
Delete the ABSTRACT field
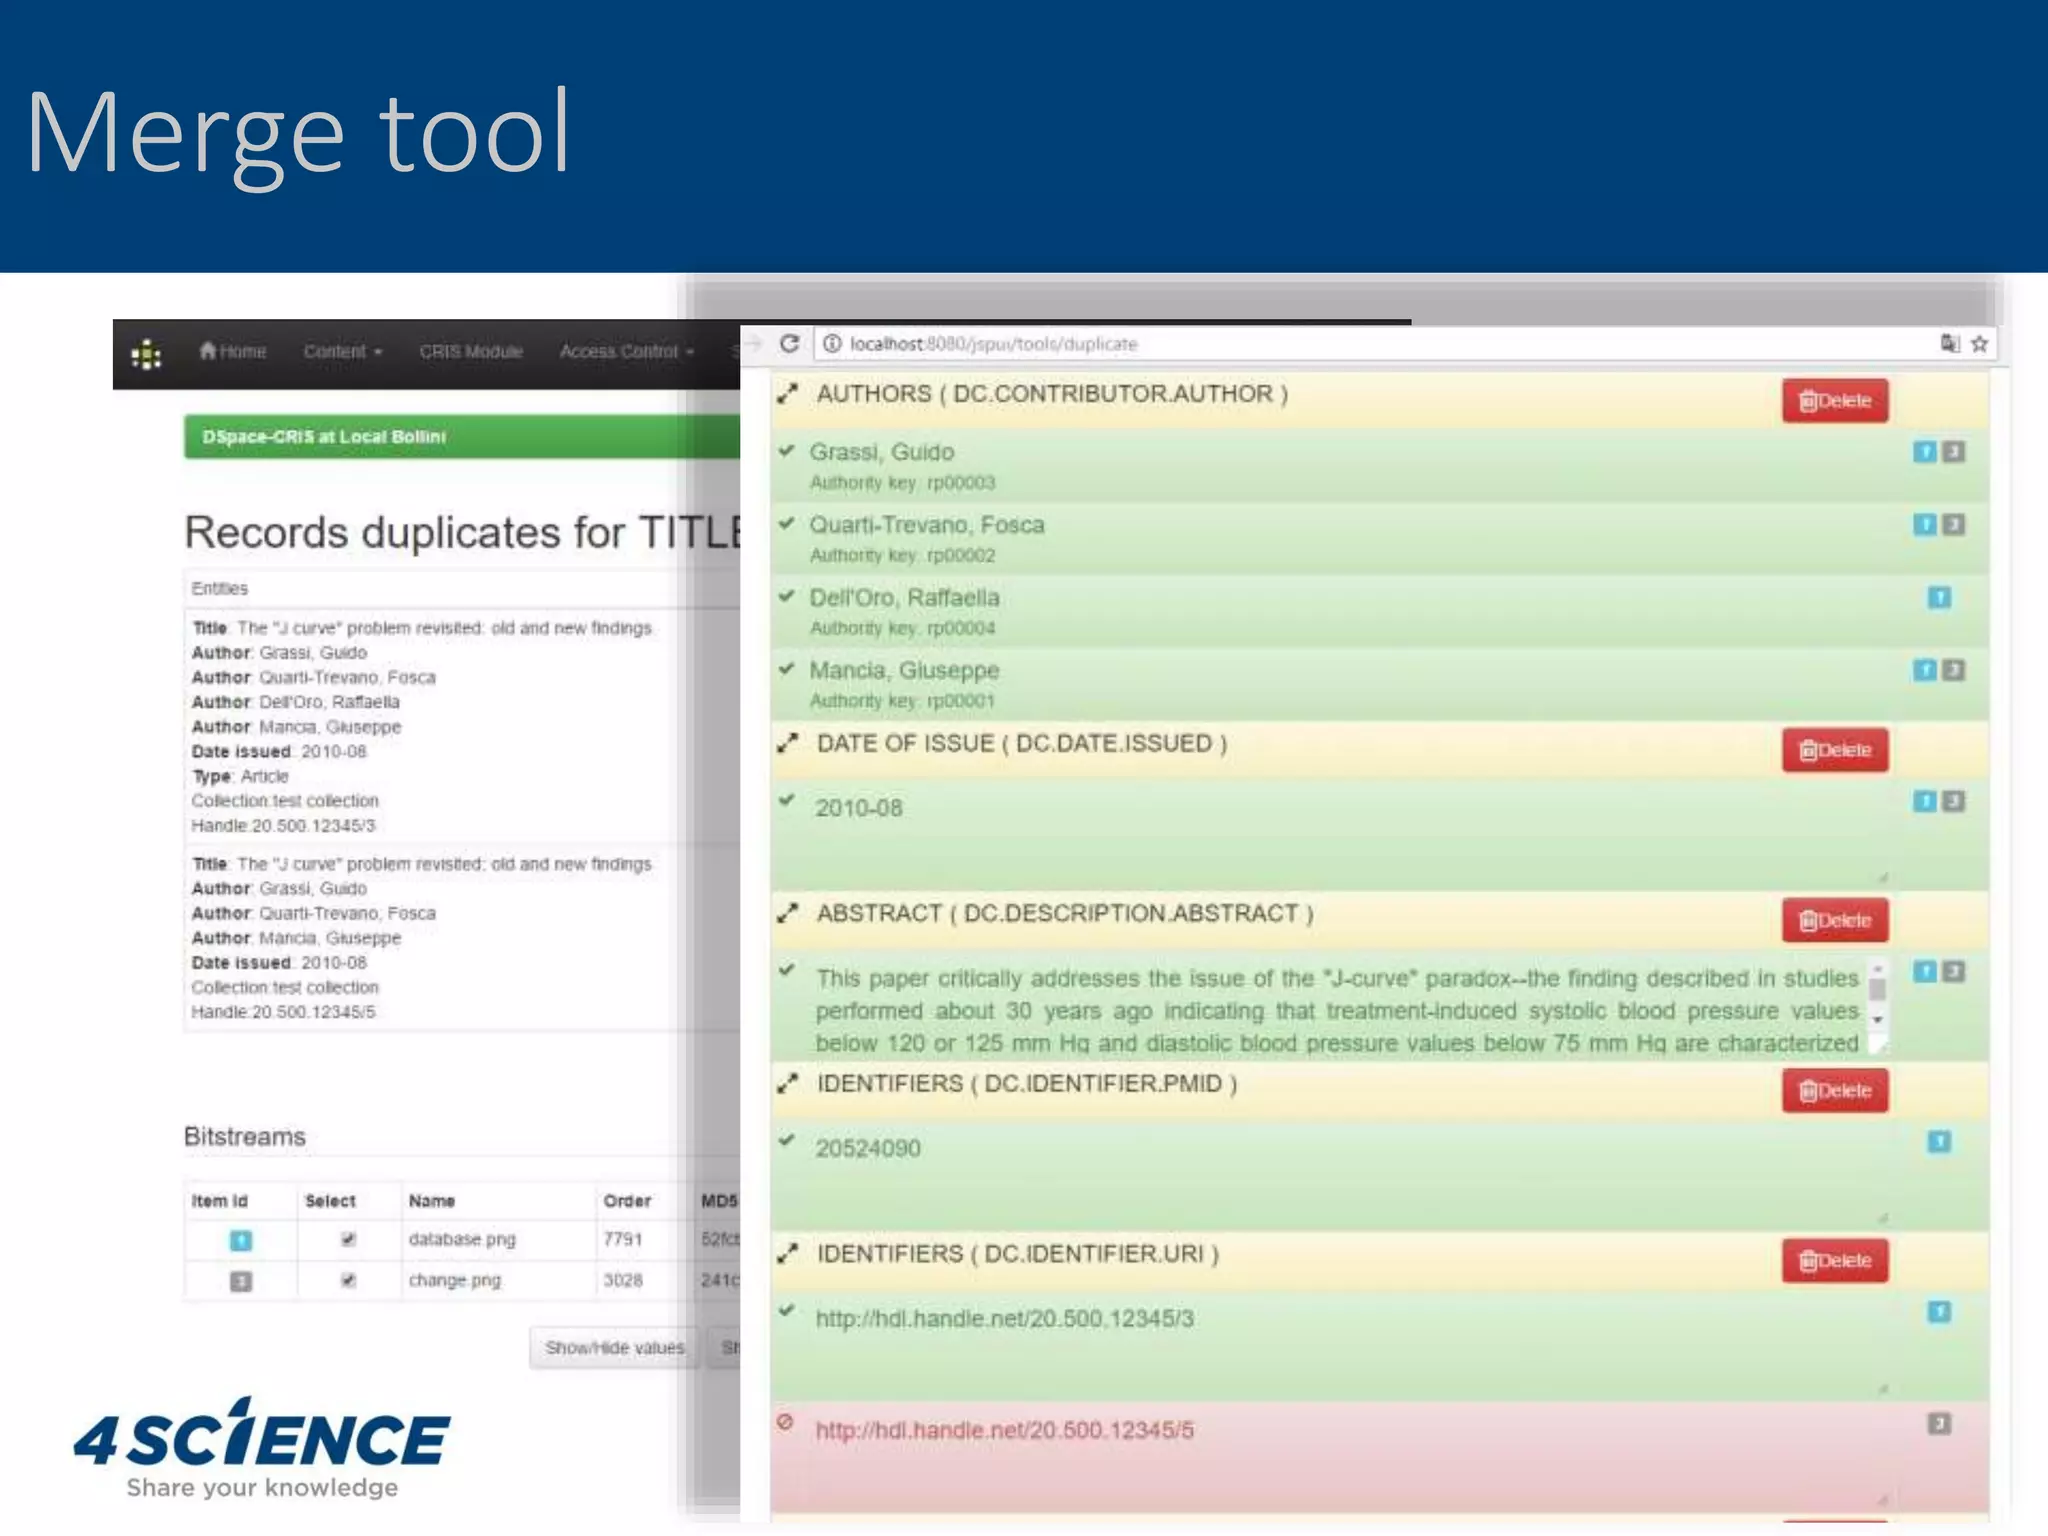tap(1835, 920)
